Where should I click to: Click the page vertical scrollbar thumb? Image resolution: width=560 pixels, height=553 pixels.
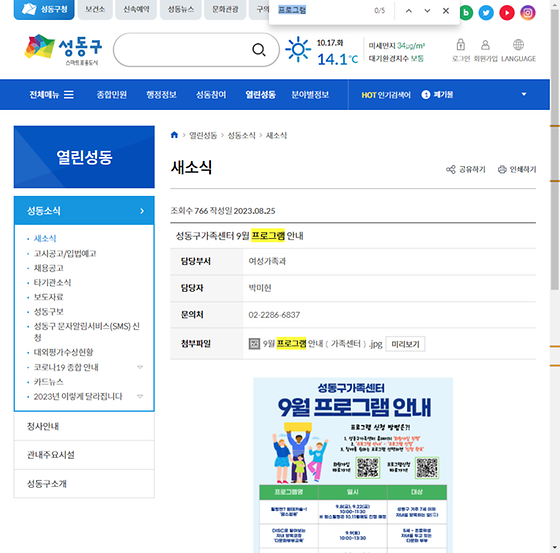555,150
